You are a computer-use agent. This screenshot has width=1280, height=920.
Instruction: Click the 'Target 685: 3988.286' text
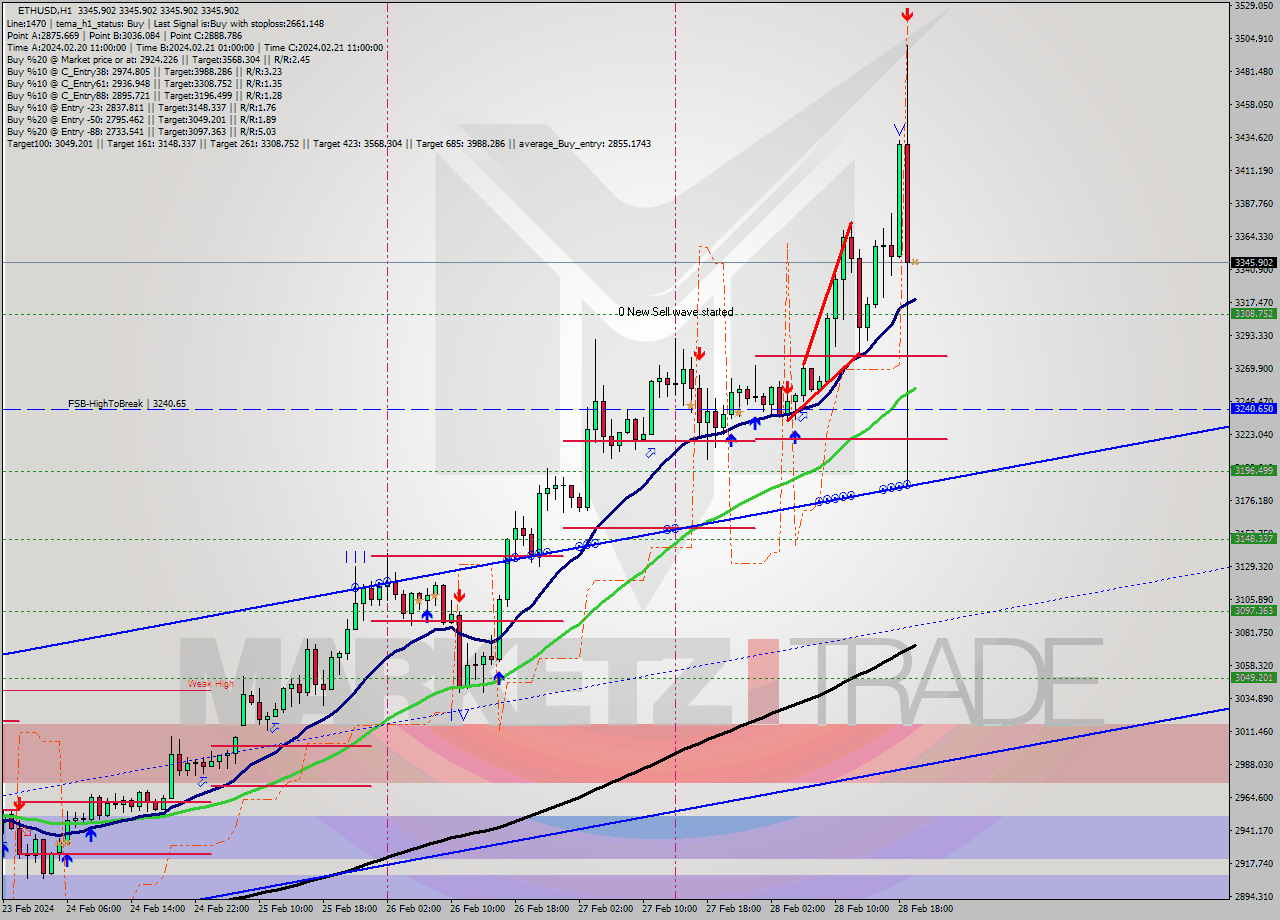(461, 143)
